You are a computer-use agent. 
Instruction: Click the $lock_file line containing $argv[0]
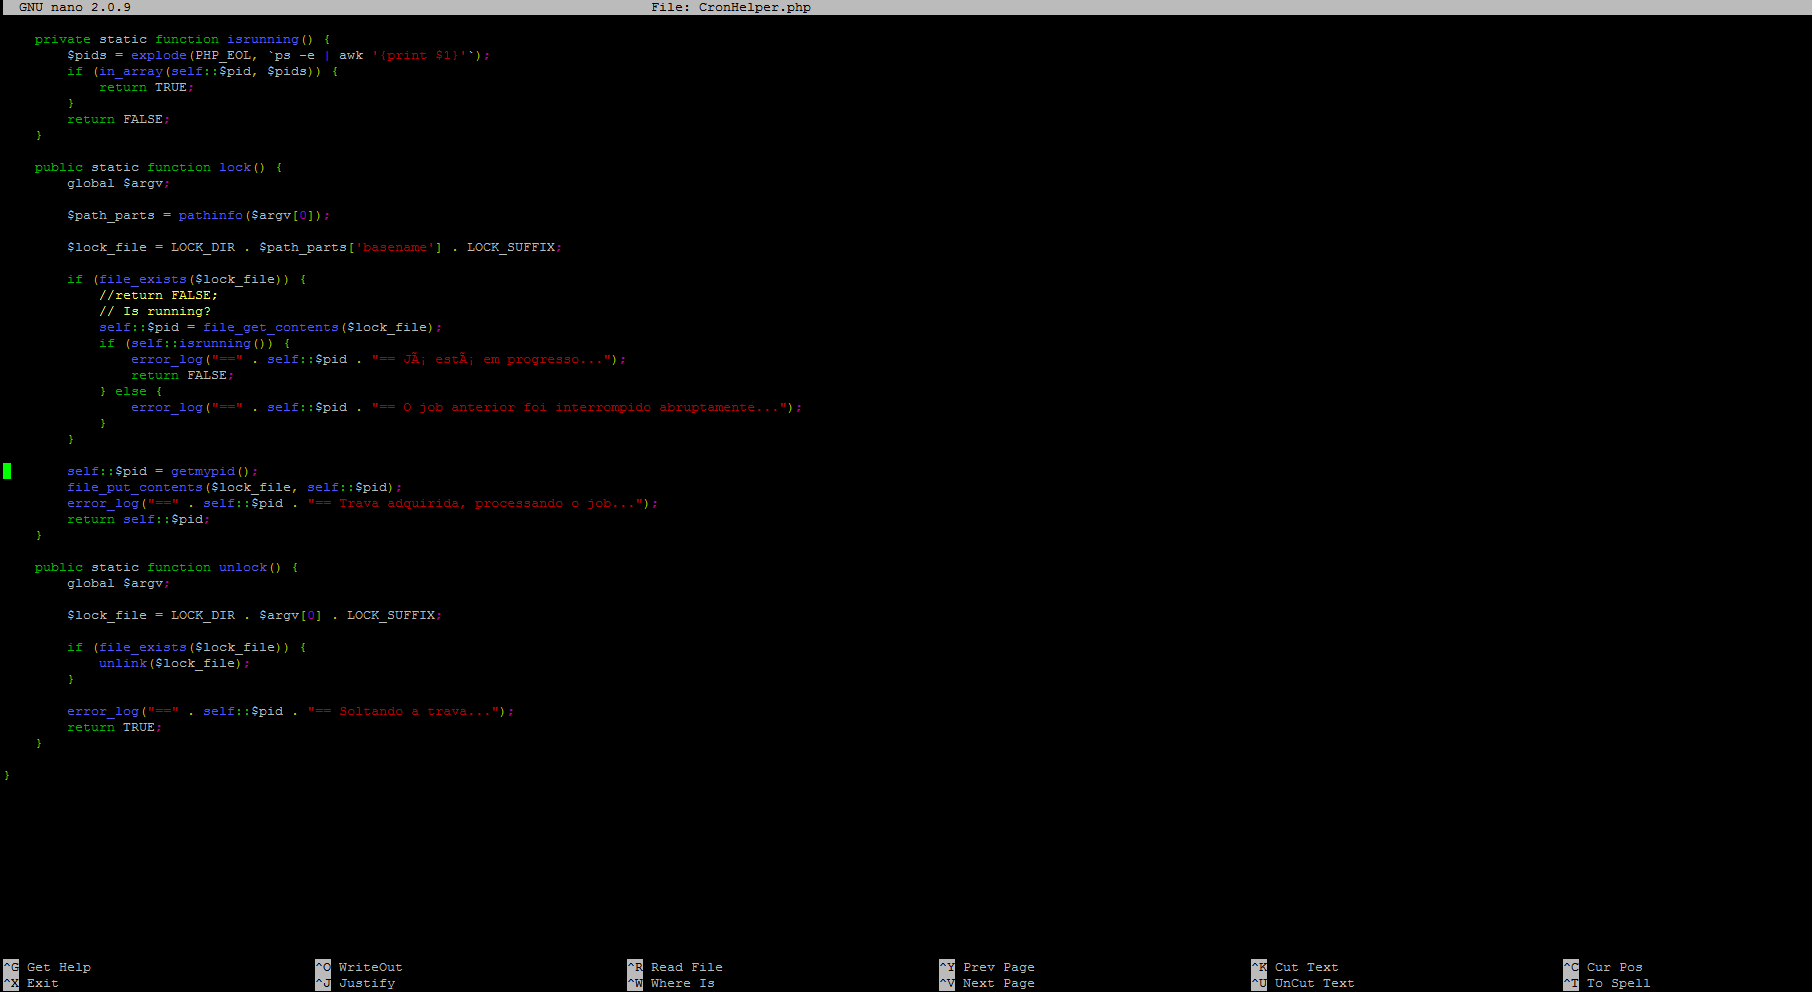tap(255, 615)
